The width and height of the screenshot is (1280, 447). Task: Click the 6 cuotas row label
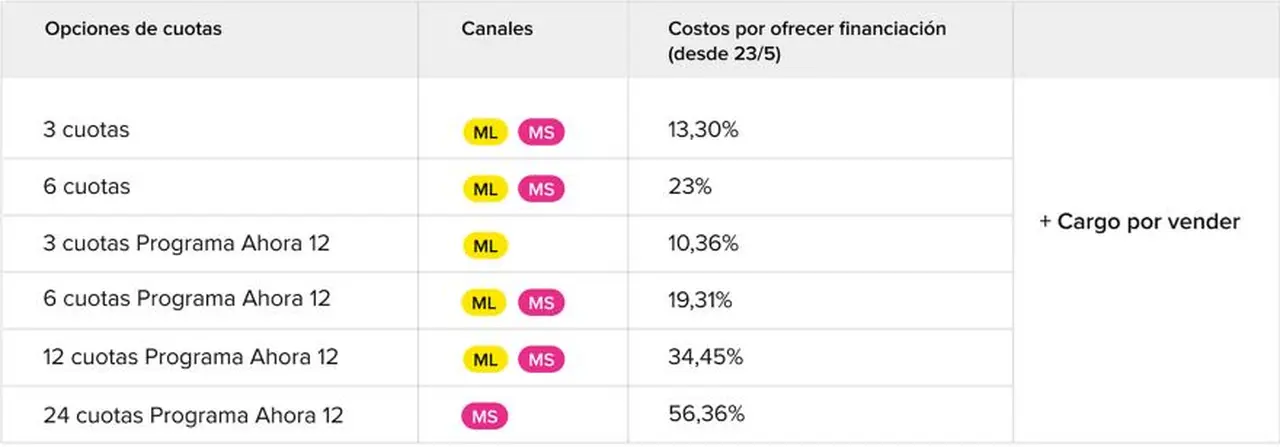87,187
